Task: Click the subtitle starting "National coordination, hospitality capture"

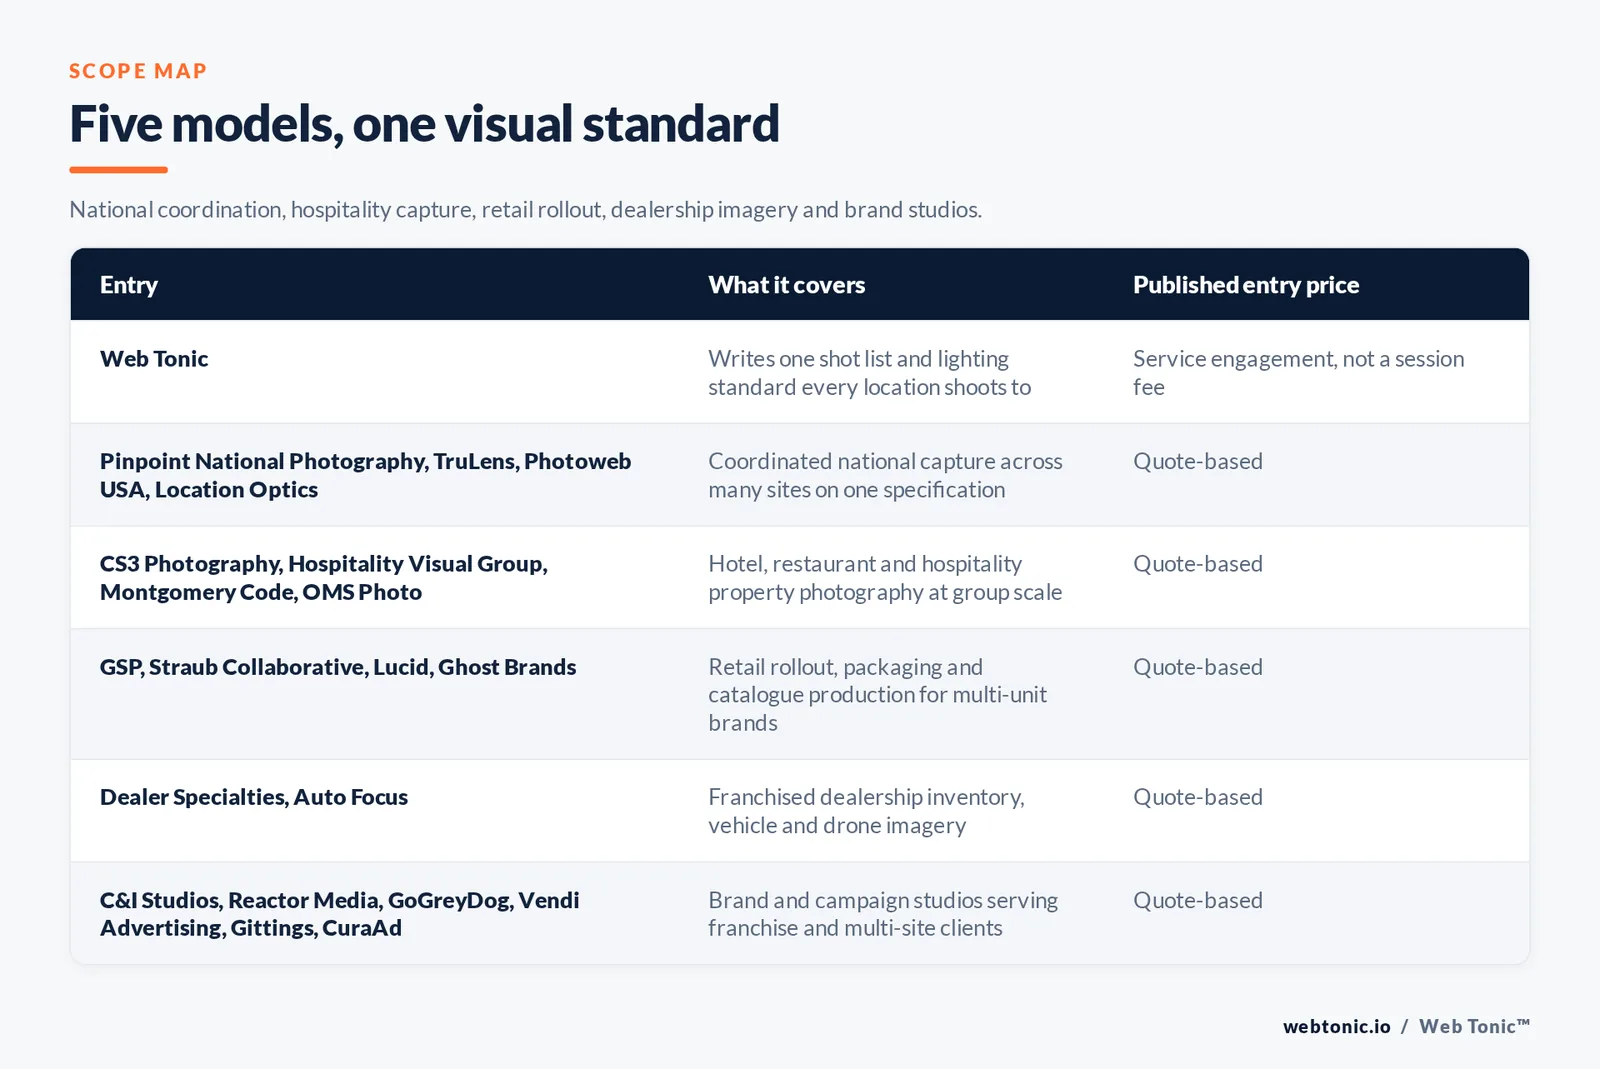Action: [525, 210]
